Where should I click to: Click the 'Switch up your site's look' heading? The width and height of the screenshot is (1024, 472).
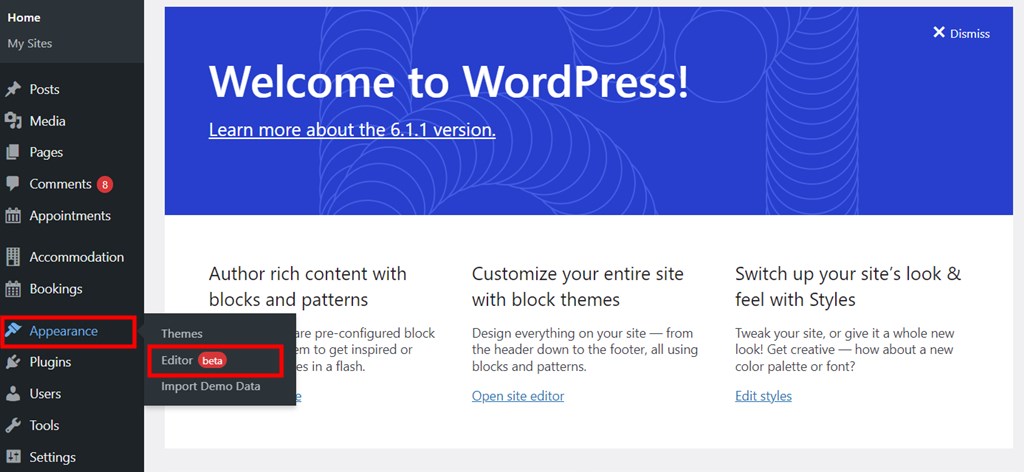(x=848, y=287)
